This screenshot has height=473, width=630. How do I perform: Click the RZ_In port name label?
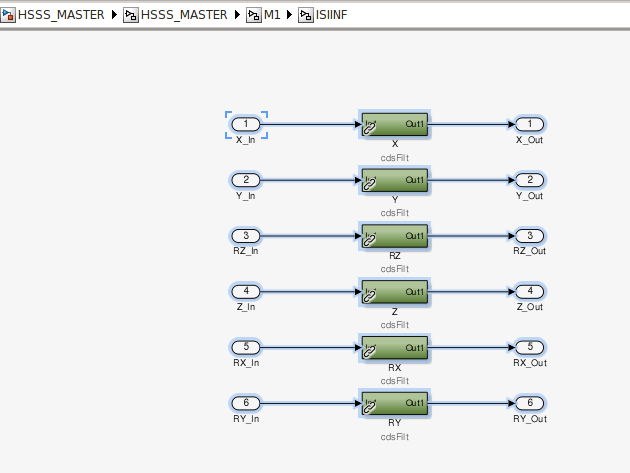pyautogui.click(x=245, y=251)
